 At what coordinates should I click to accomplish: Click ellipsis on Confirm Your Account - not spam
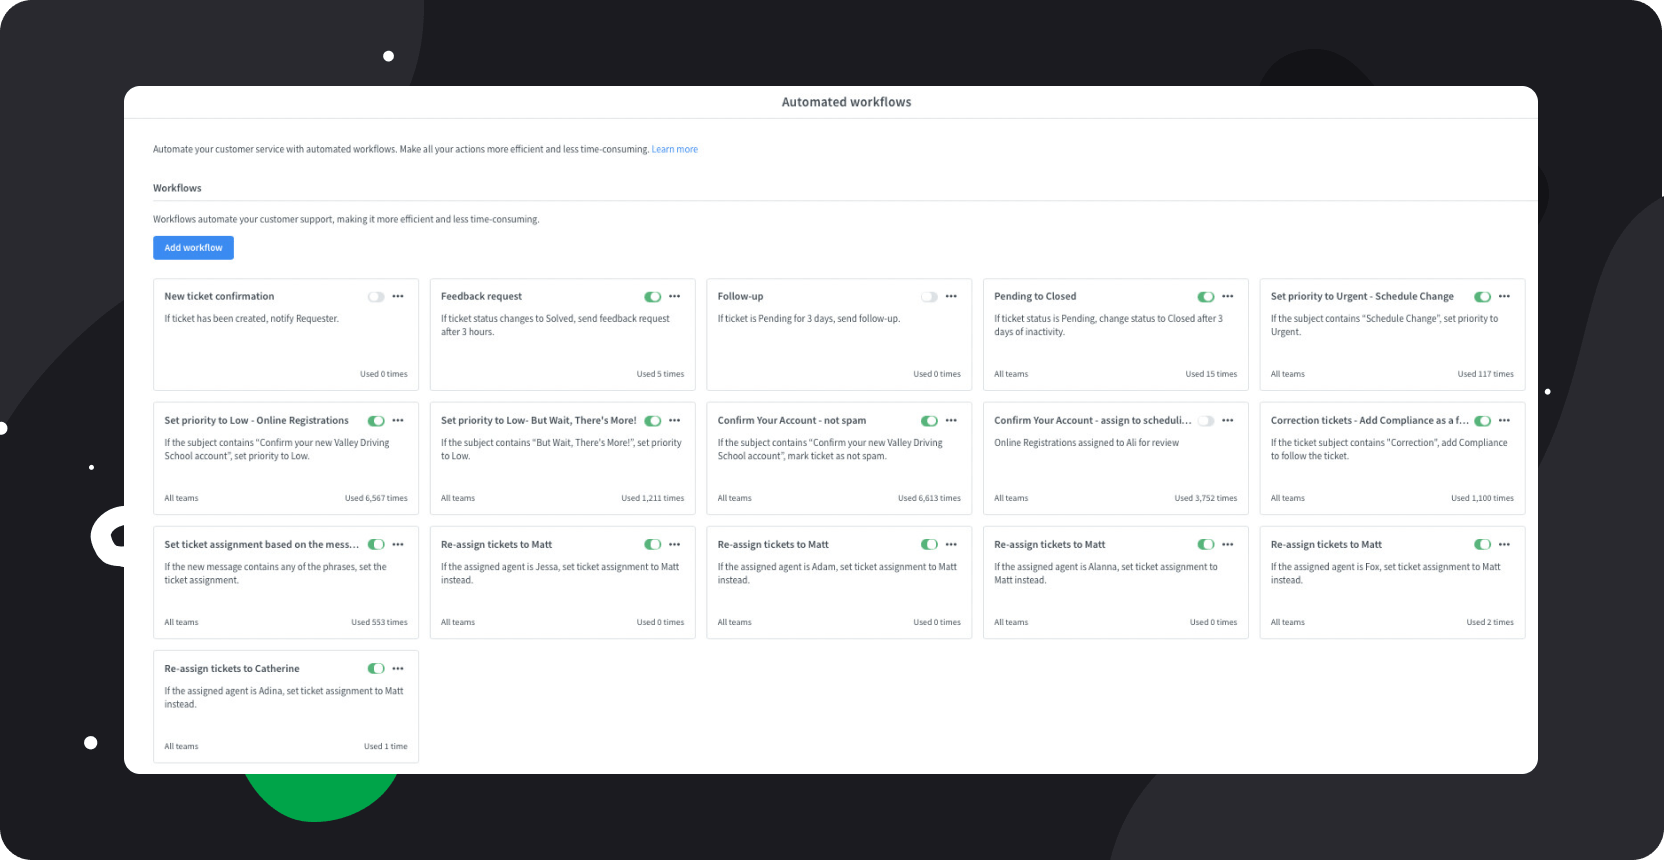pos(951,420)
